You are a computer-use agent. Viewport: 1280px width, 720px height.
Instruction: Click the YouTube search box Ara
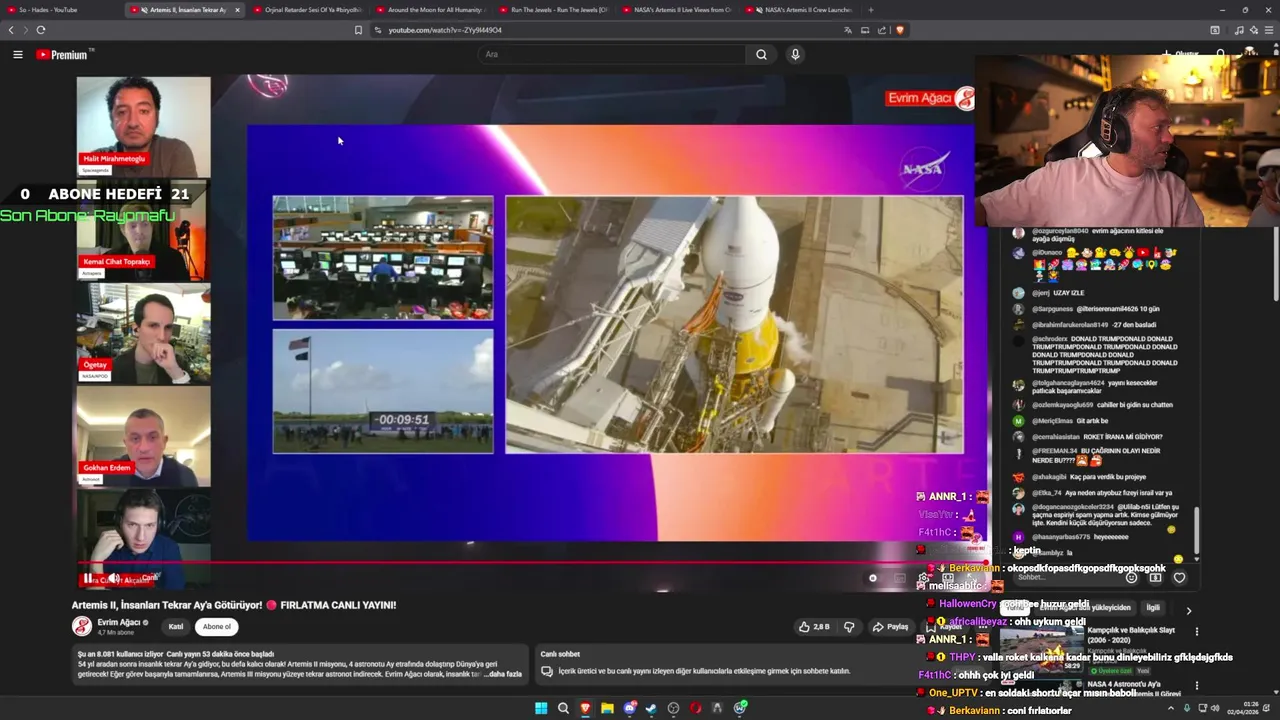610,54
